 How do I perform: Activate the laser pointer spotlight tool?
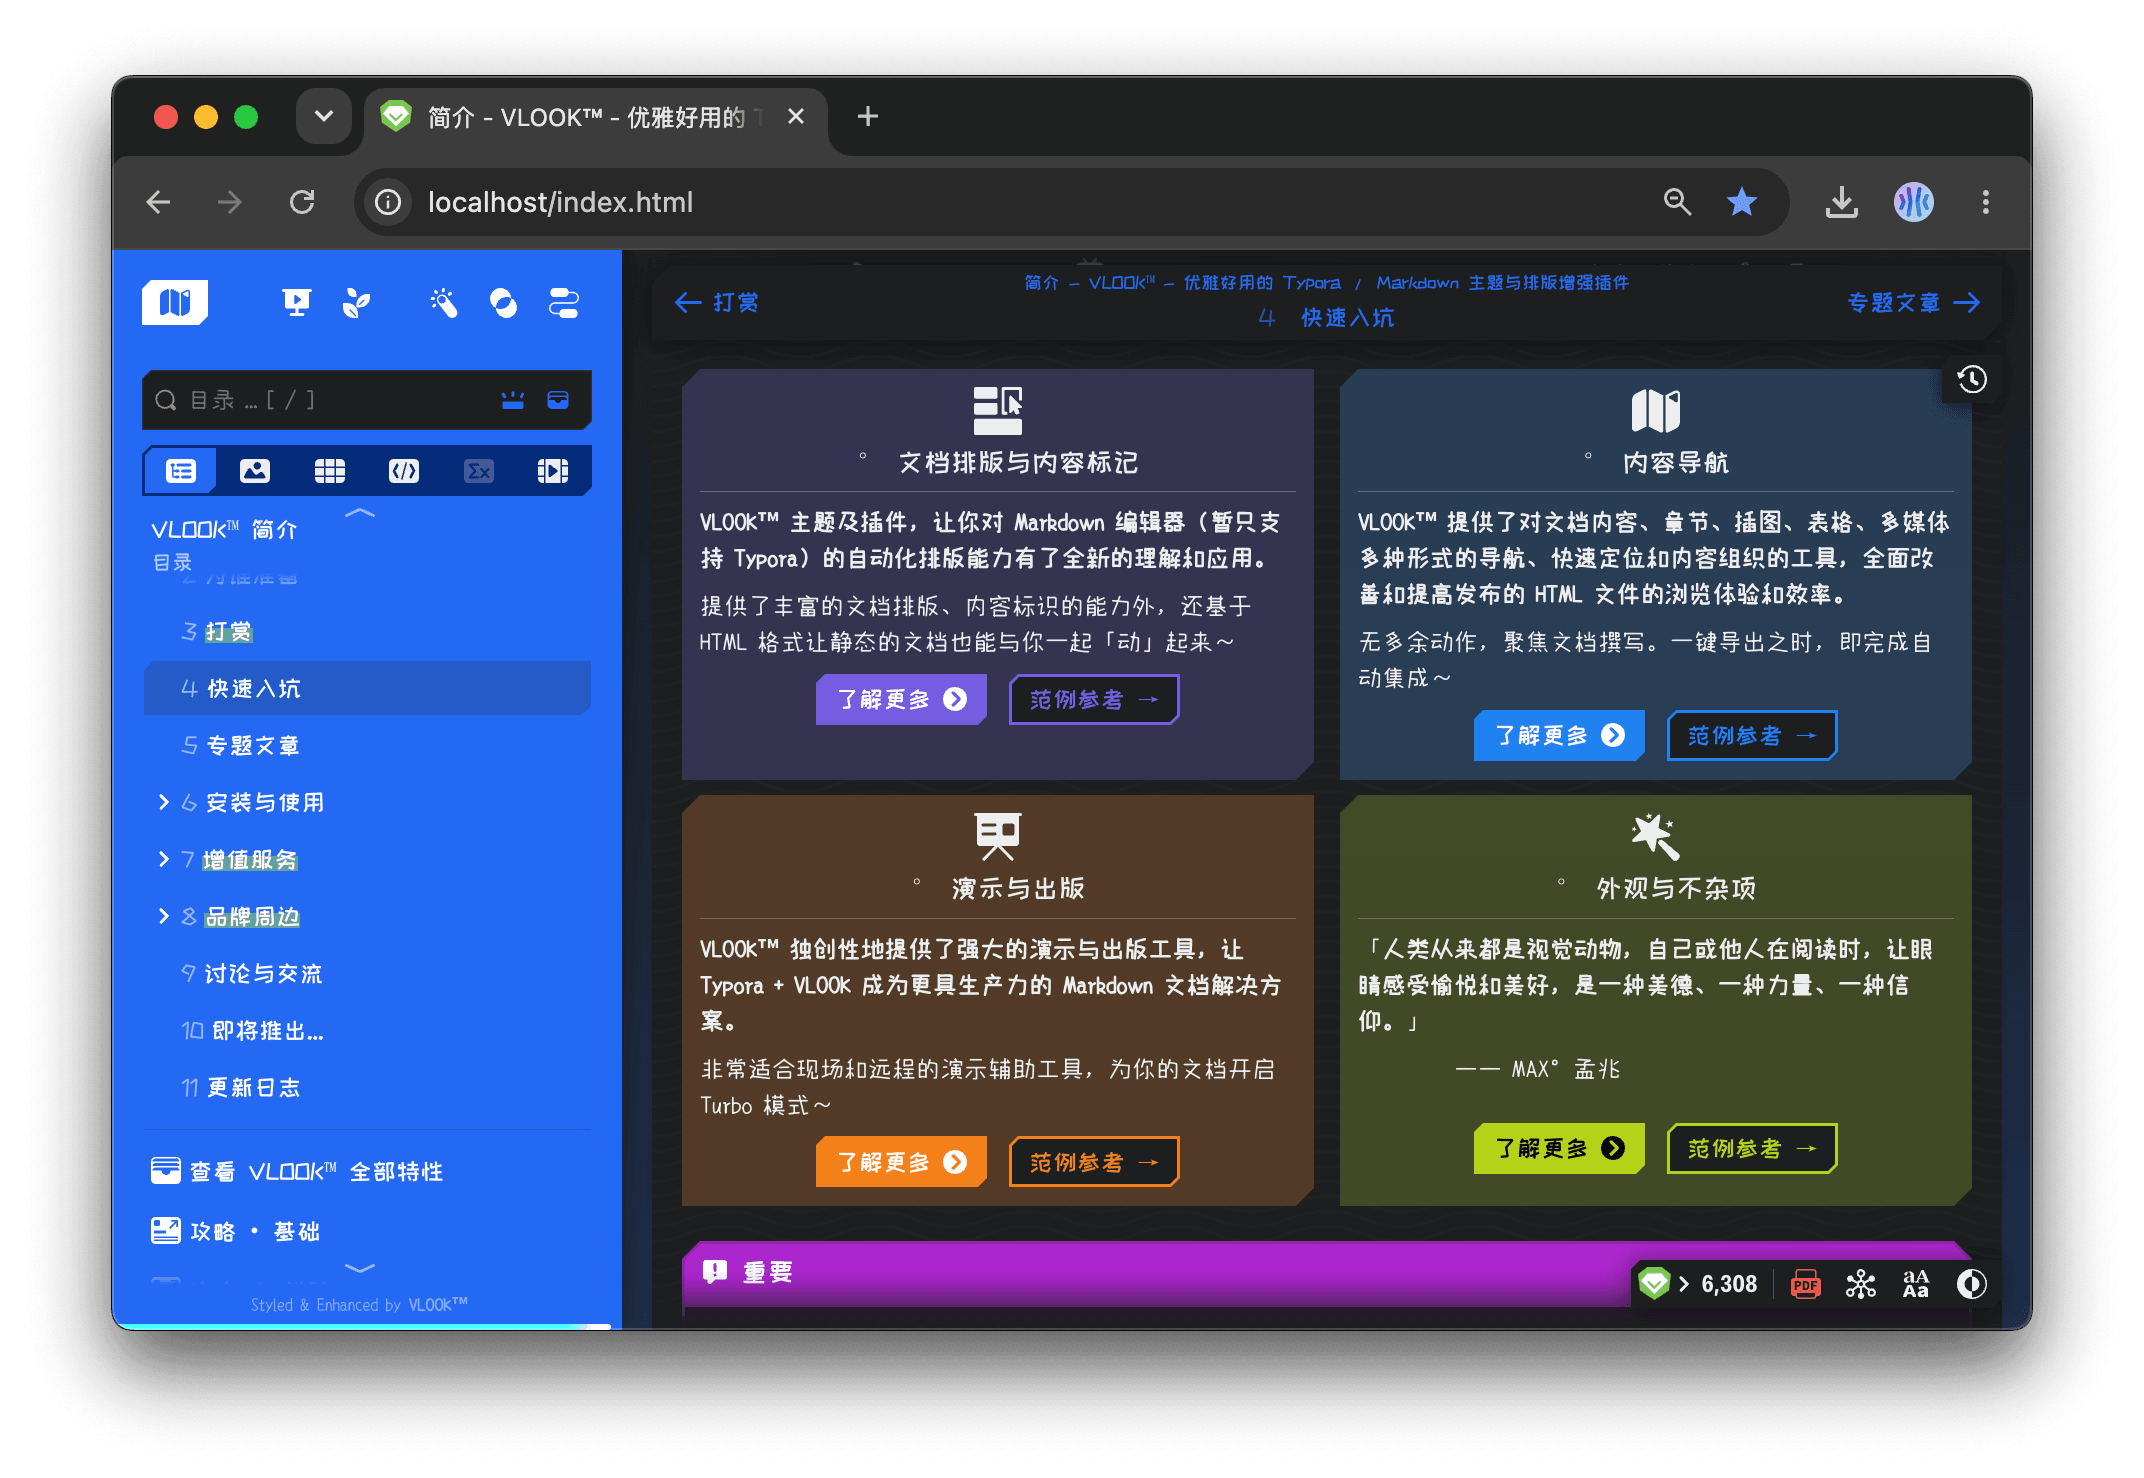click(444, 302)
